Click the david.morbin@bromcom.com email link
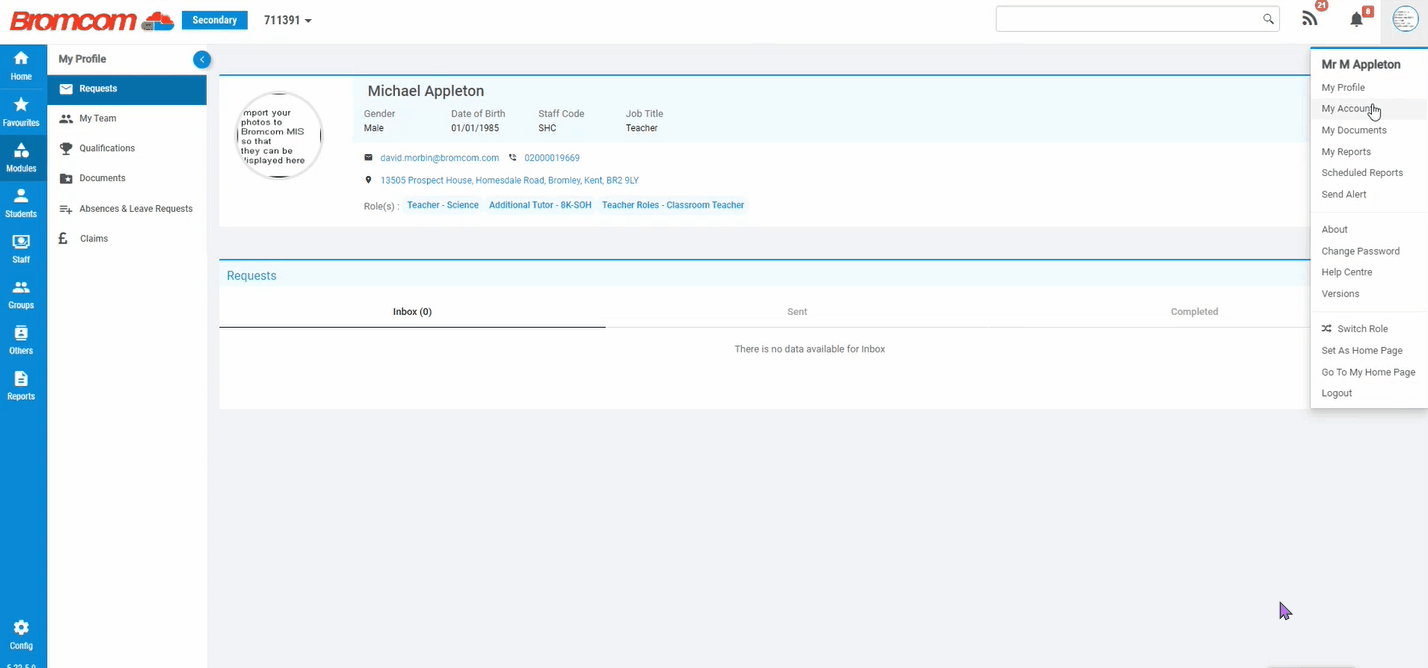This screenshot has width=1428, height=668. point(439,158)
